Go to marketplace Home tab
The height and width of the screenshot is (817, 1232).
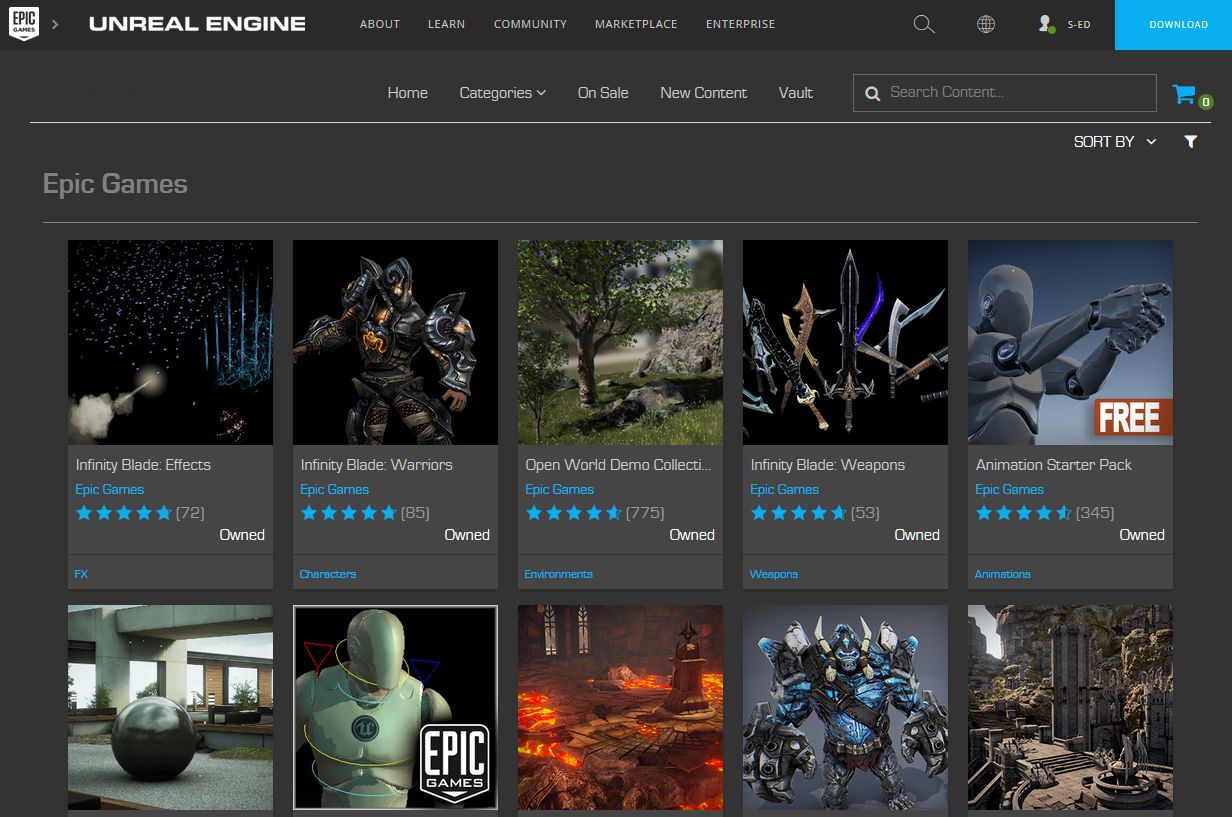[408, 92]
